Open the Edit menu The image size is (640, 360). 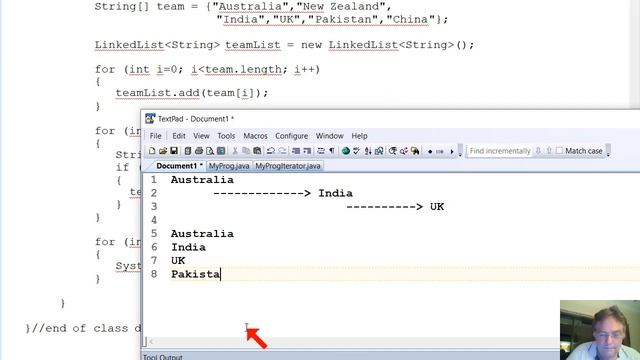[179, 136]
